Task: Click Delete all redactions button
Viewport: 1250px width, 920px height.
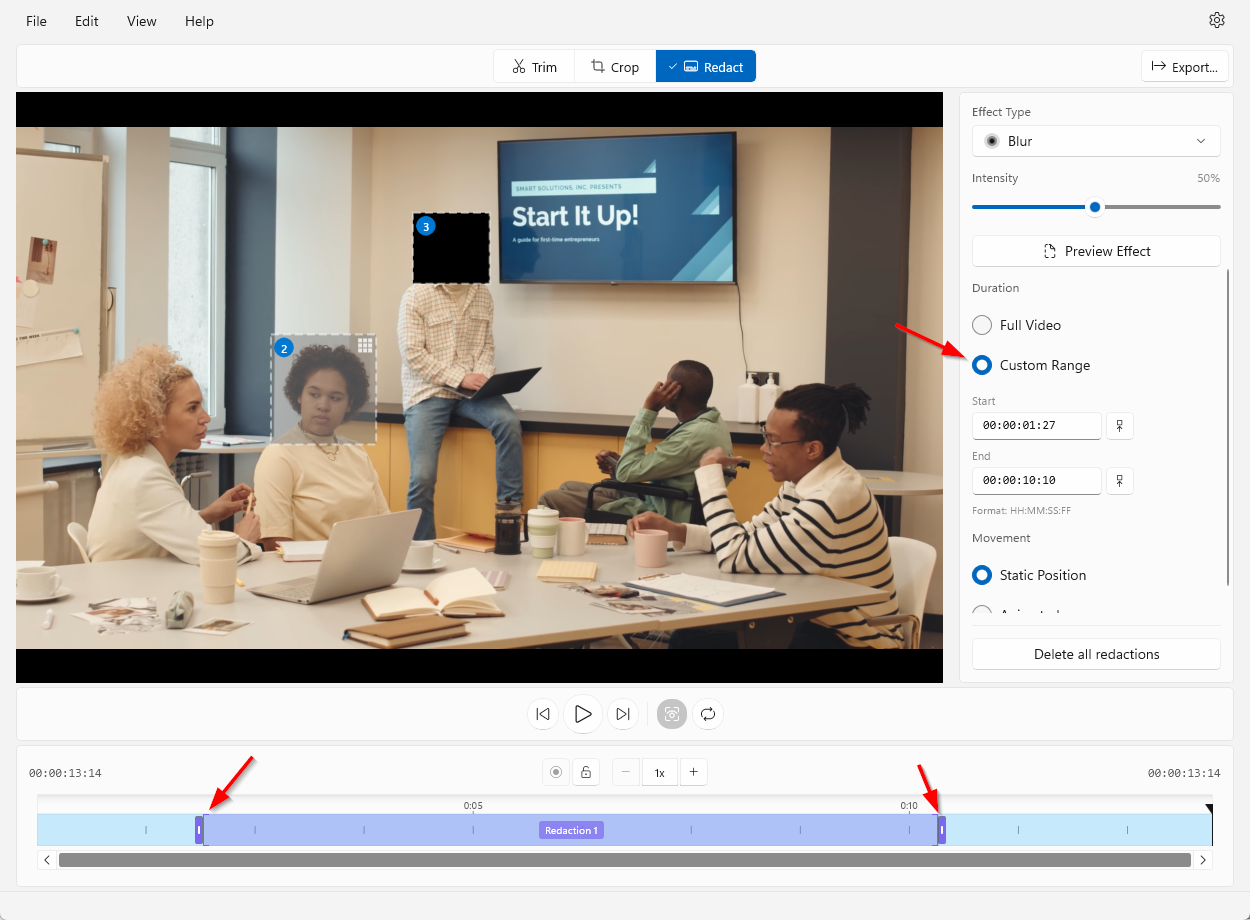Action: pyautogui.click(x=1096, y=654)
